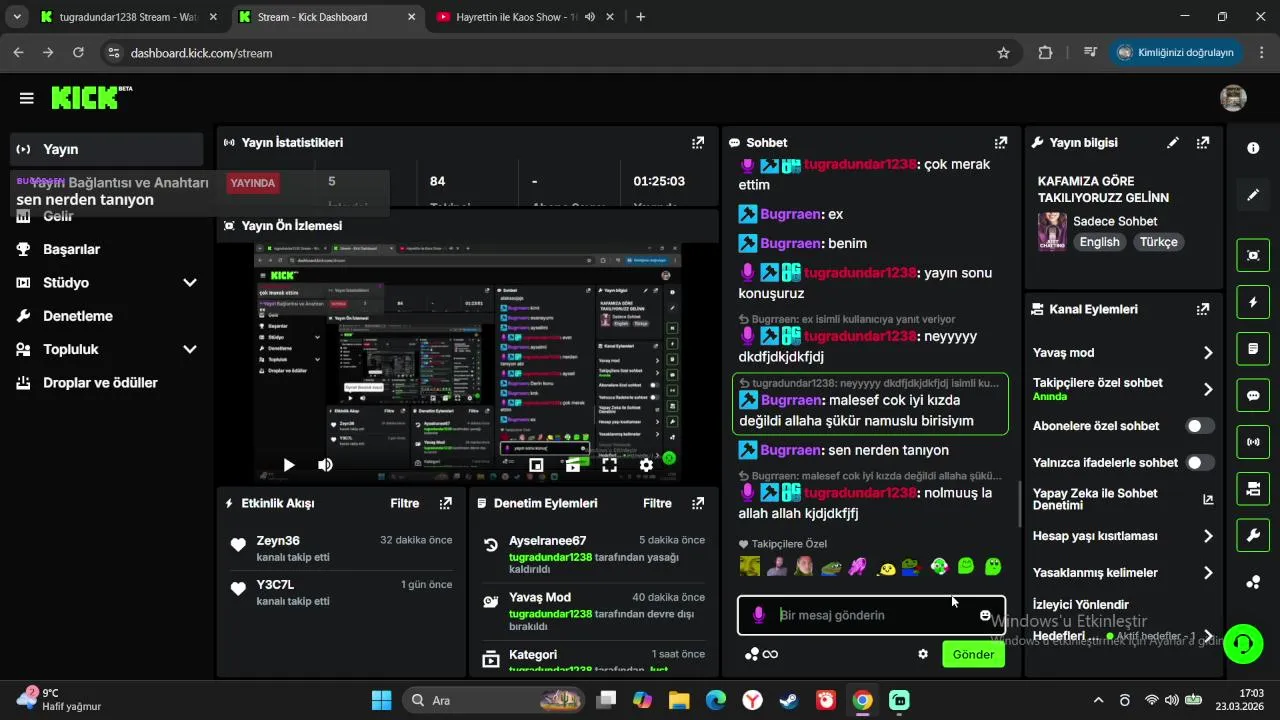
Task: Click the drops bubbles icon in right sidebar
Action: click(x=1253, y=582)
